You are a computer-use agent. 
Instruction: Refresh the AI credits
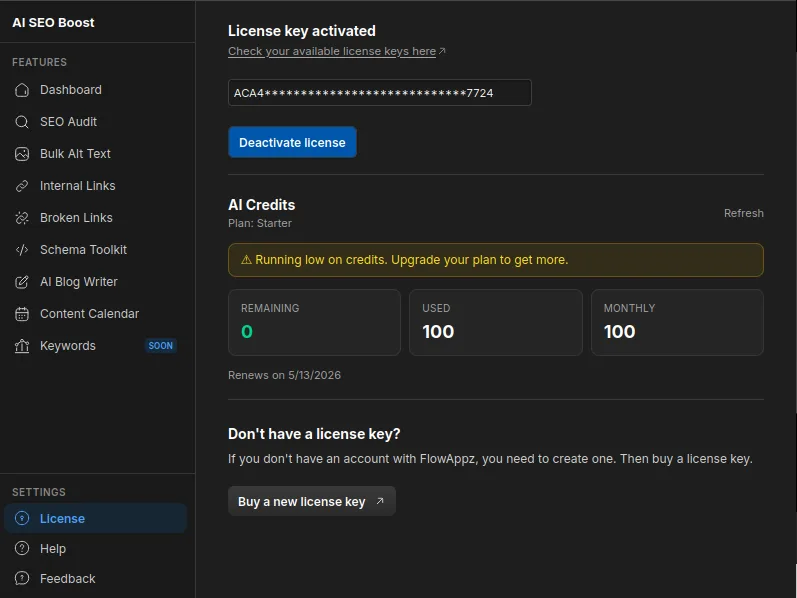pos(744,213)
